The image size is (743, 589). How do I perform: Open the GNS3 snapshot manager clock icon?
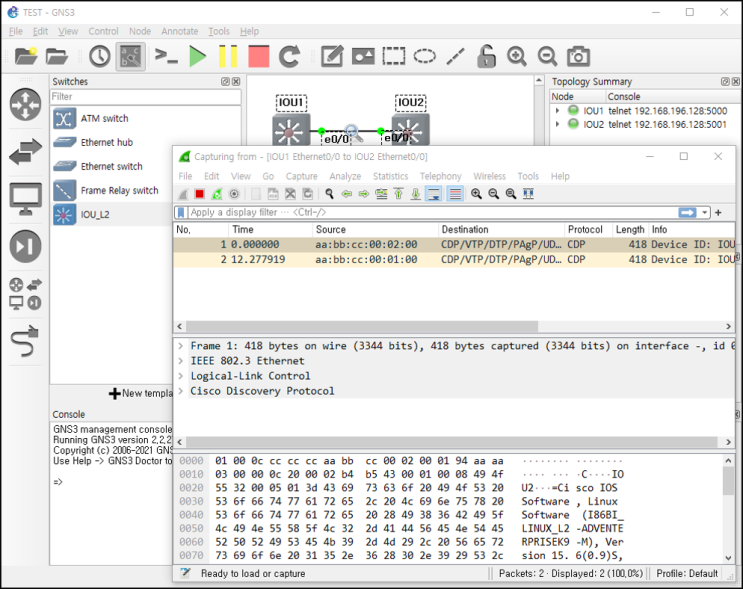(x=100, y=56)
